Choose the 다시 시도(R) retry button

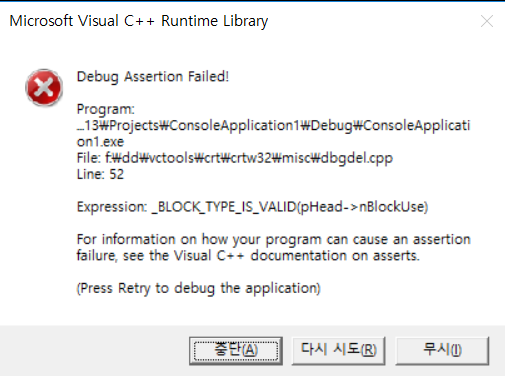[x=339, y=351]
